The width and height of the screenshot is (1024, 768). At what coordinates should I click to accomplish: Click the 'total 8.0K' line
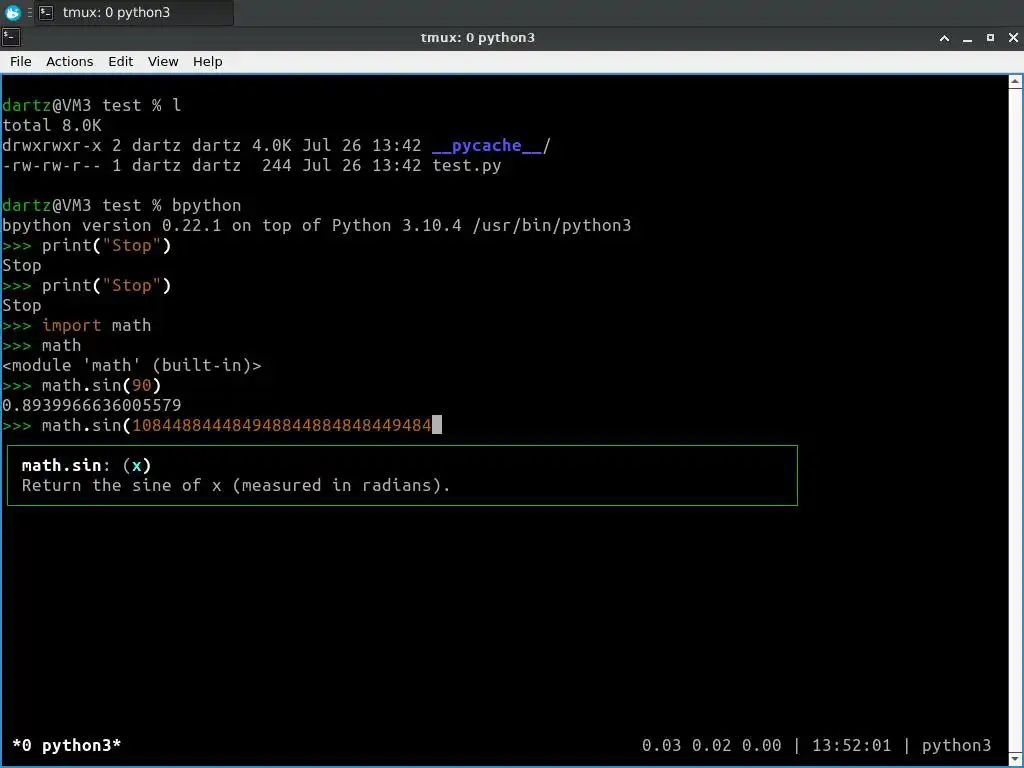pyautogui.click(x=52, y=125)
